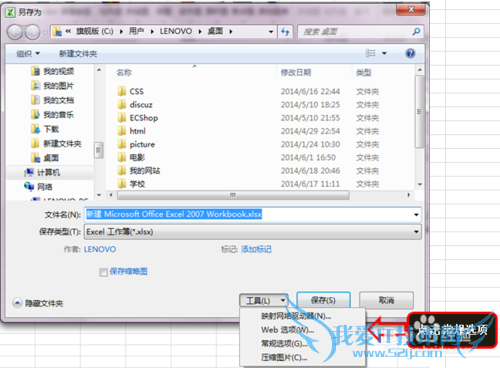Select 计算机 in navigation pane
This screenshot has height=368, width=500.
coord(42,172)
